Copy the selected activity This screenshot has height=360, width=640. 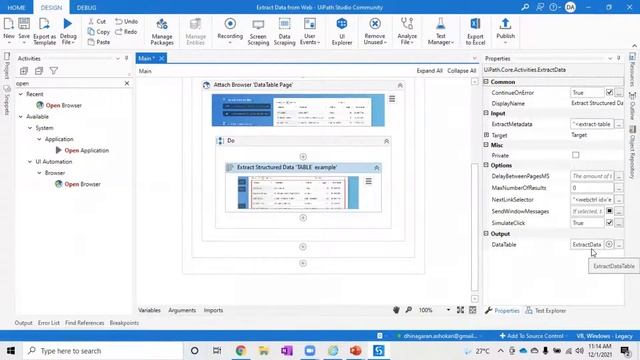tap(98, 31)
